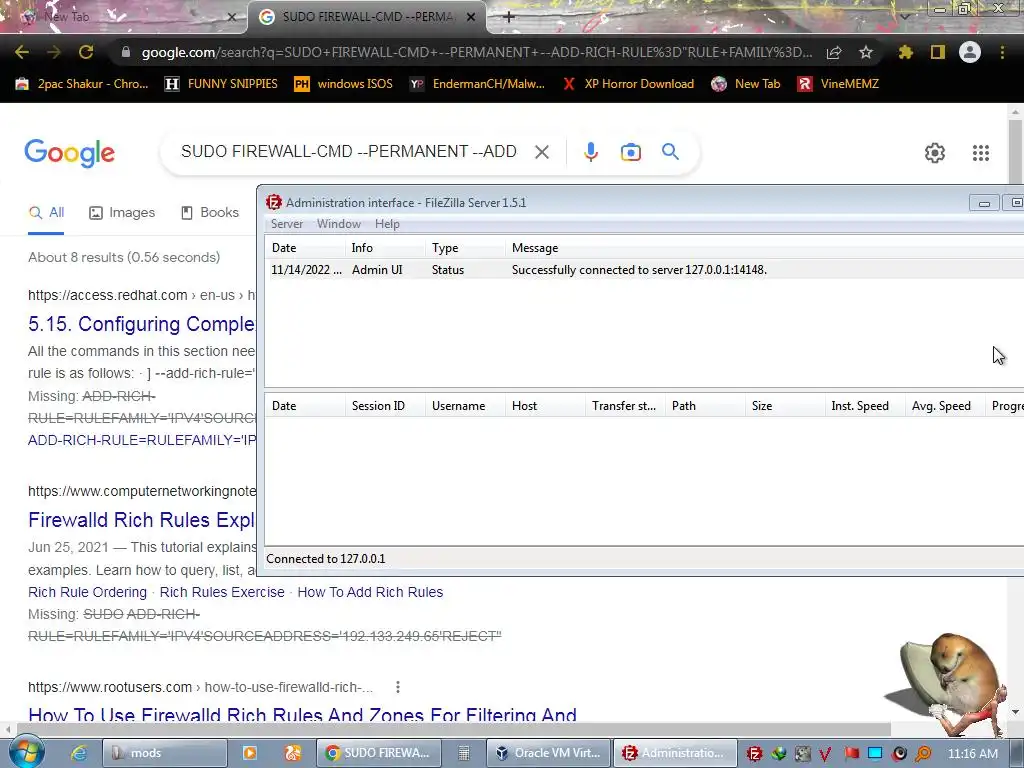Screen dimensions: 1024x768
Task: Open Windows Media Player taskbar icon
Action: point(249,753)
